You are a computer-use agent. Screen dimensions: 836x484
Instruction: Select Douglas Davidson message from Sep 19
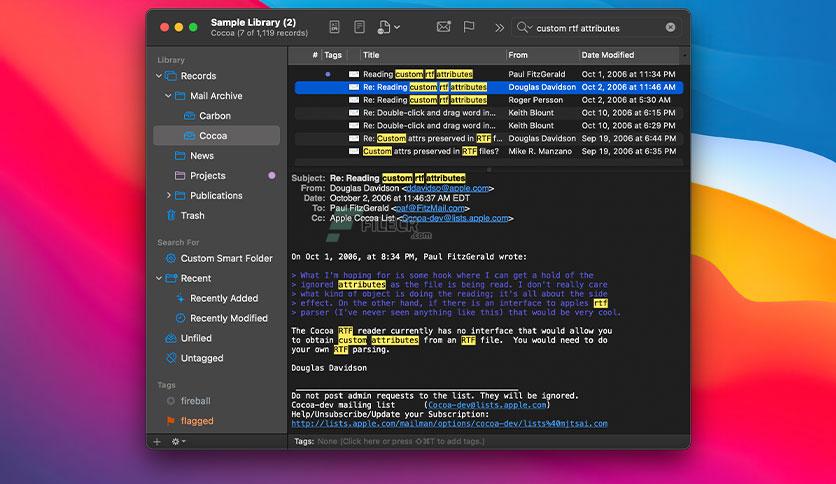point(488,138)
